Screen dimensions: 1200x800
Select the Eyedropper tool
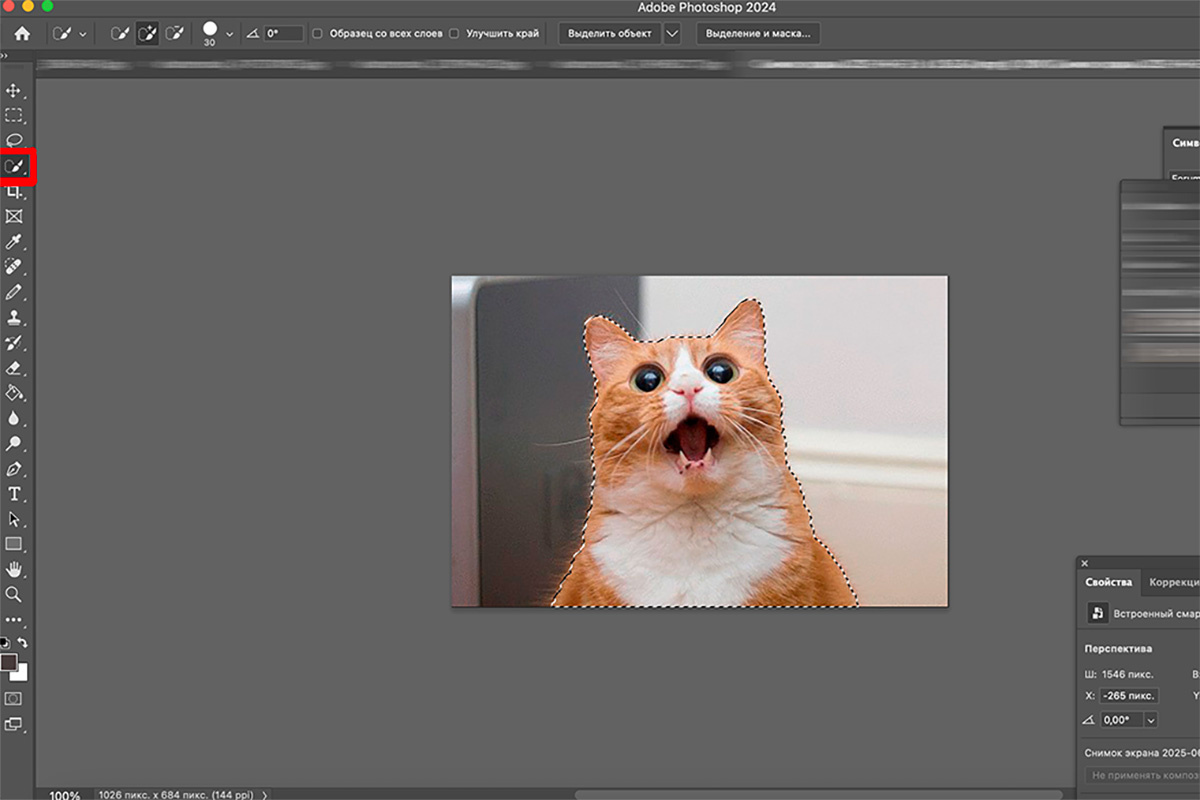(14, 242)
